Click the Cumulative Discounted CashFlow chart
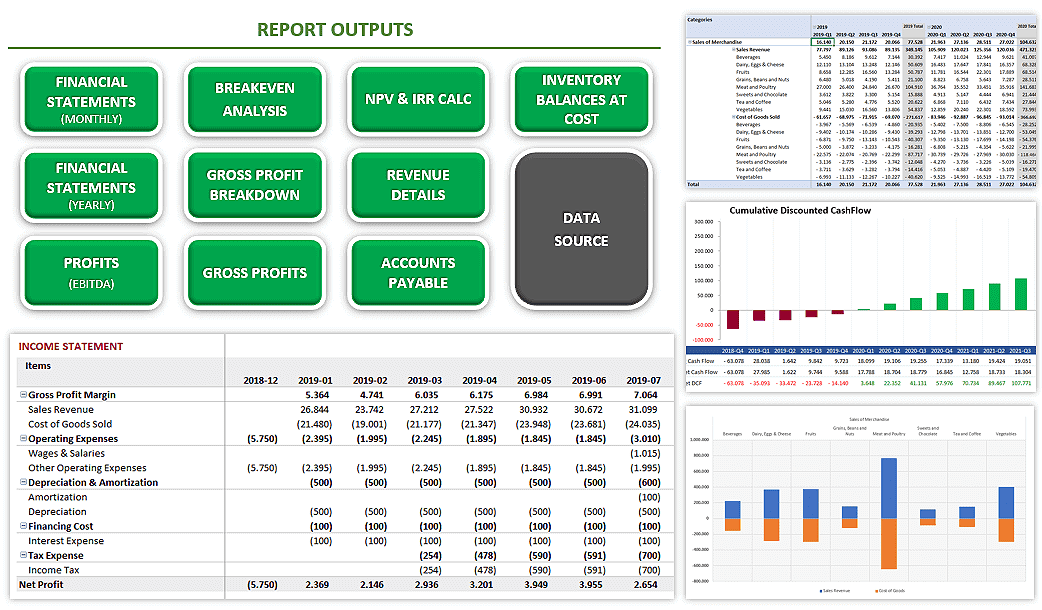1042x610 pixels. [861, 297]
